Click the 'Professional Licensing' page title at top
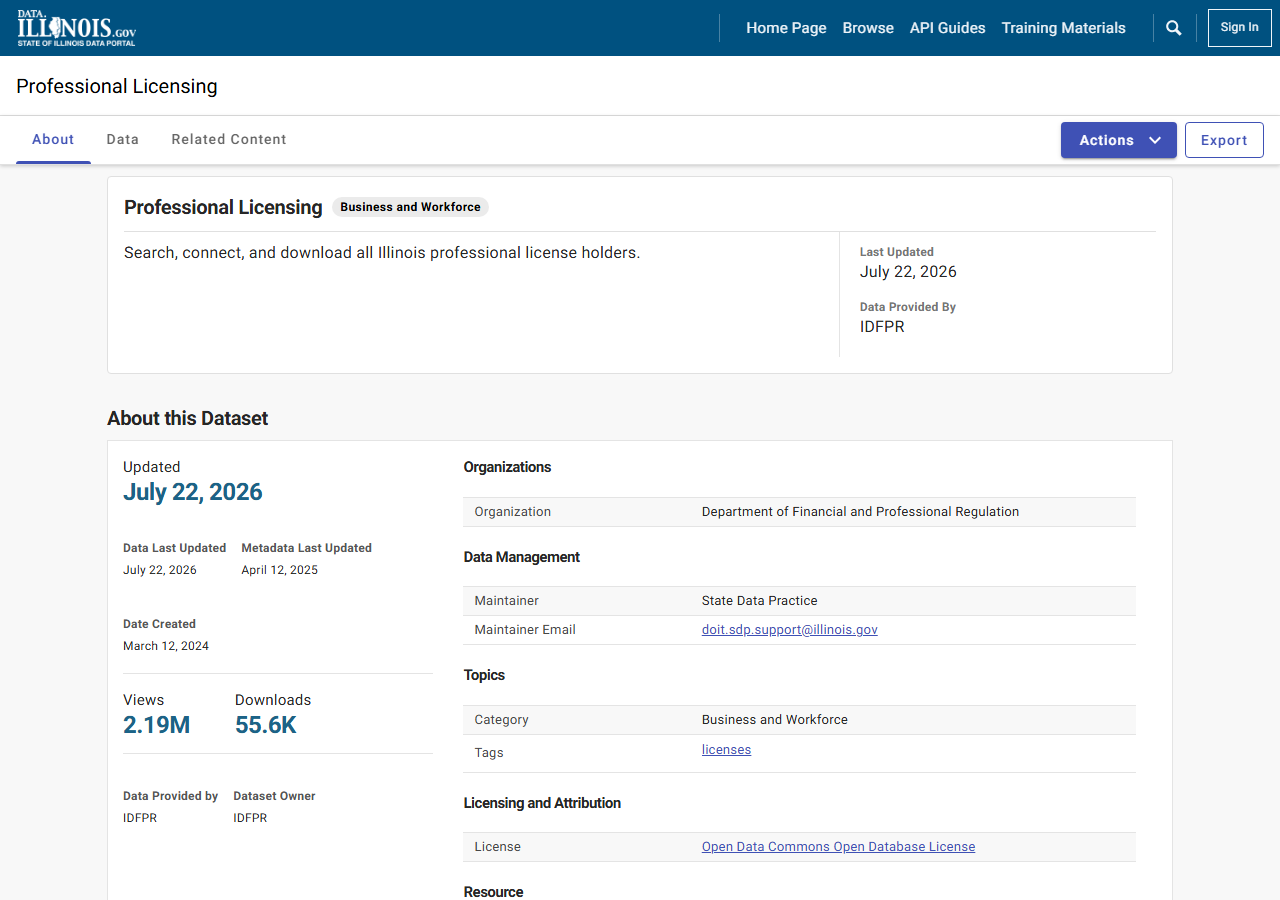Screen dimensions: 1280x900 [117, 86]
